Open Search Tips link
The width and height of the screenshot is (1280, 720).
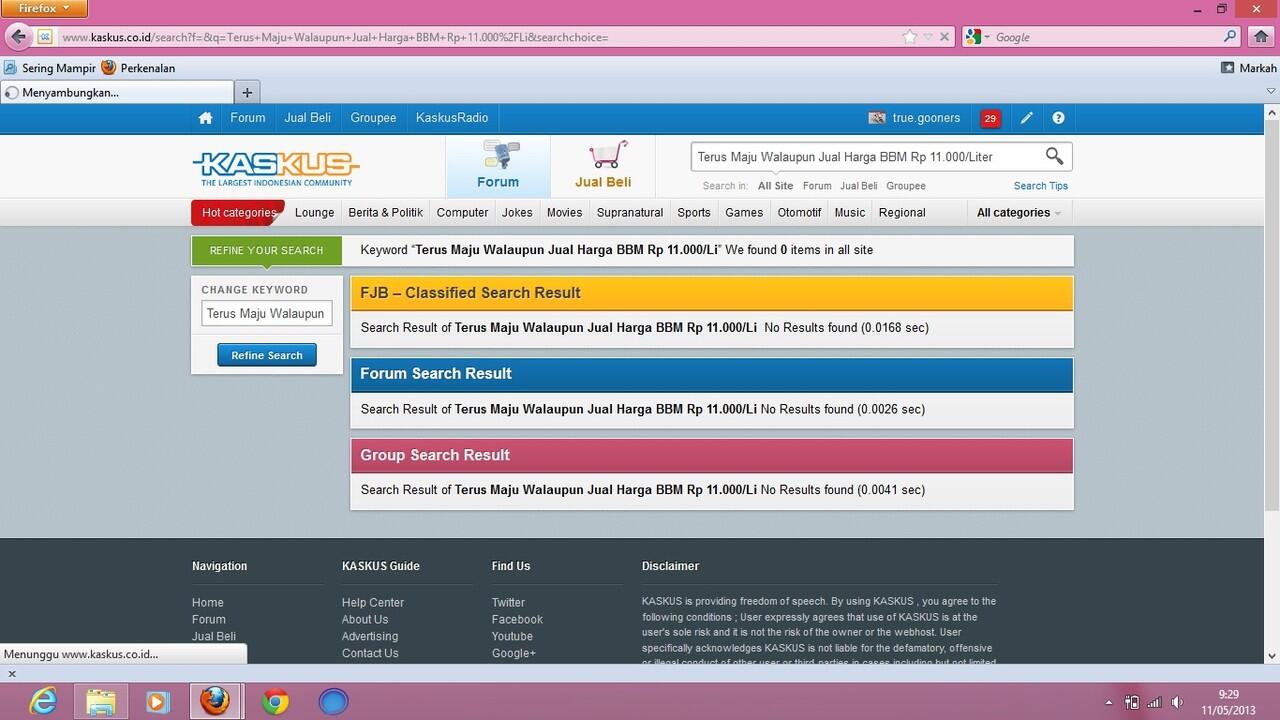(1040, 186)
